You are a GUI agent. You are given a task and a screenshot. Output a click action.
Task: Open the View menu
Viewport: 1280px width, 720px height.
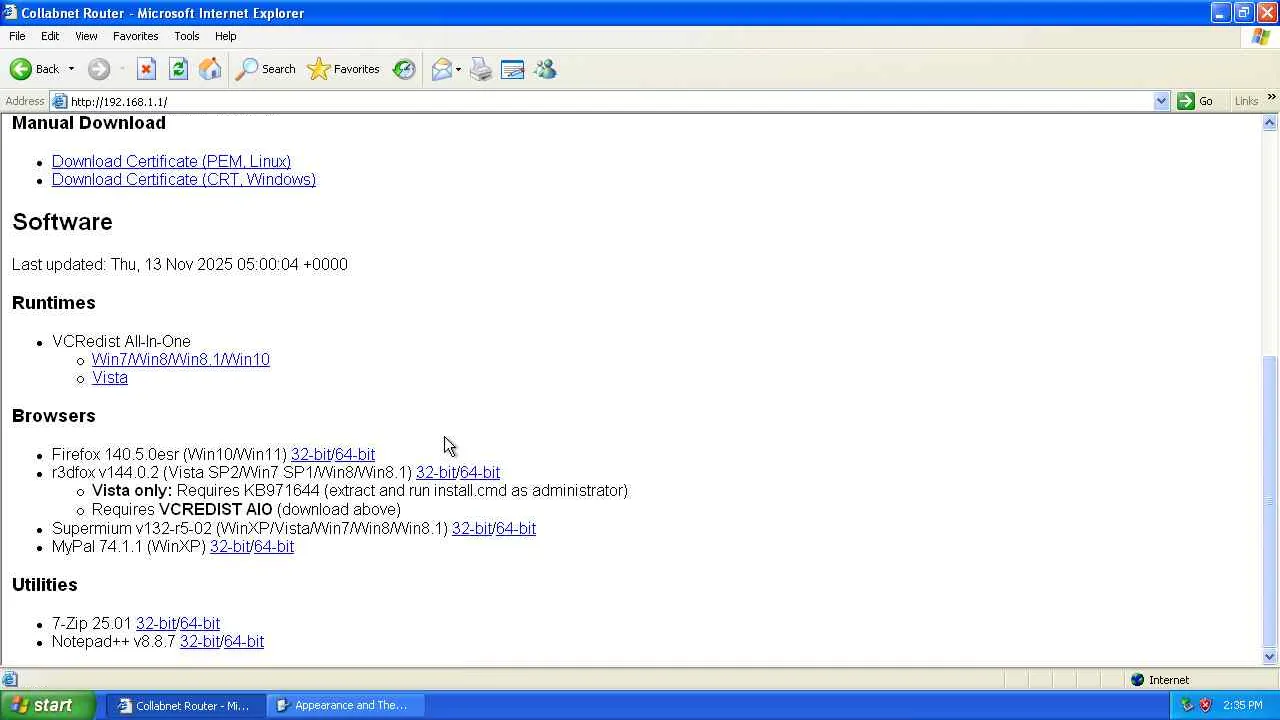click(x=86, y=36)
